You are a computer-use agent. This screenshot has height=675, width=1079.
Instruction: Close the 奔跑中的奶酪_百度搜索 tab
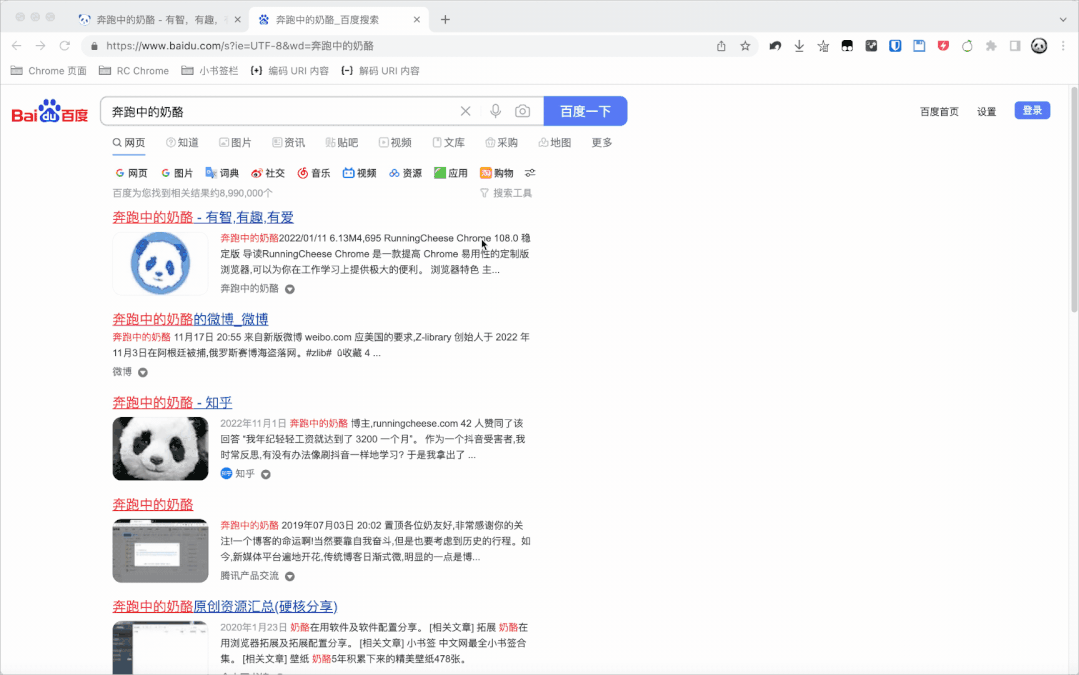[x=417, y=20]
